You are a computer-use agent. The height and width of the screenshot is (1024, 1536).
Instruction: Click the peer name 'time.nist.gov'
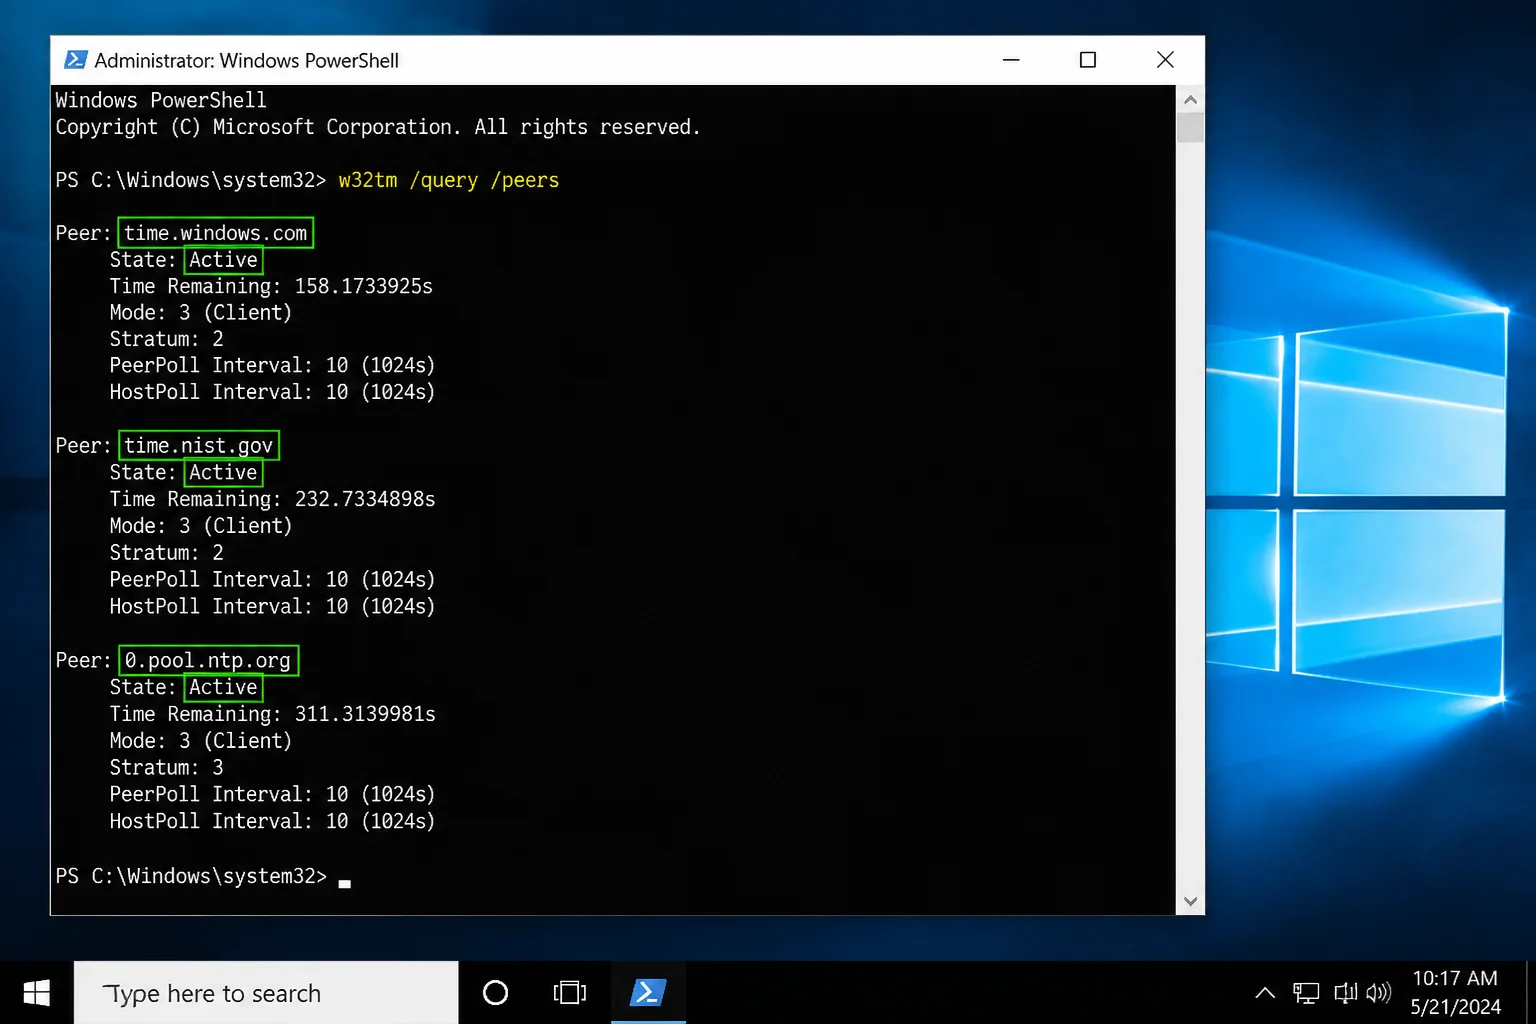coord(199,446)
